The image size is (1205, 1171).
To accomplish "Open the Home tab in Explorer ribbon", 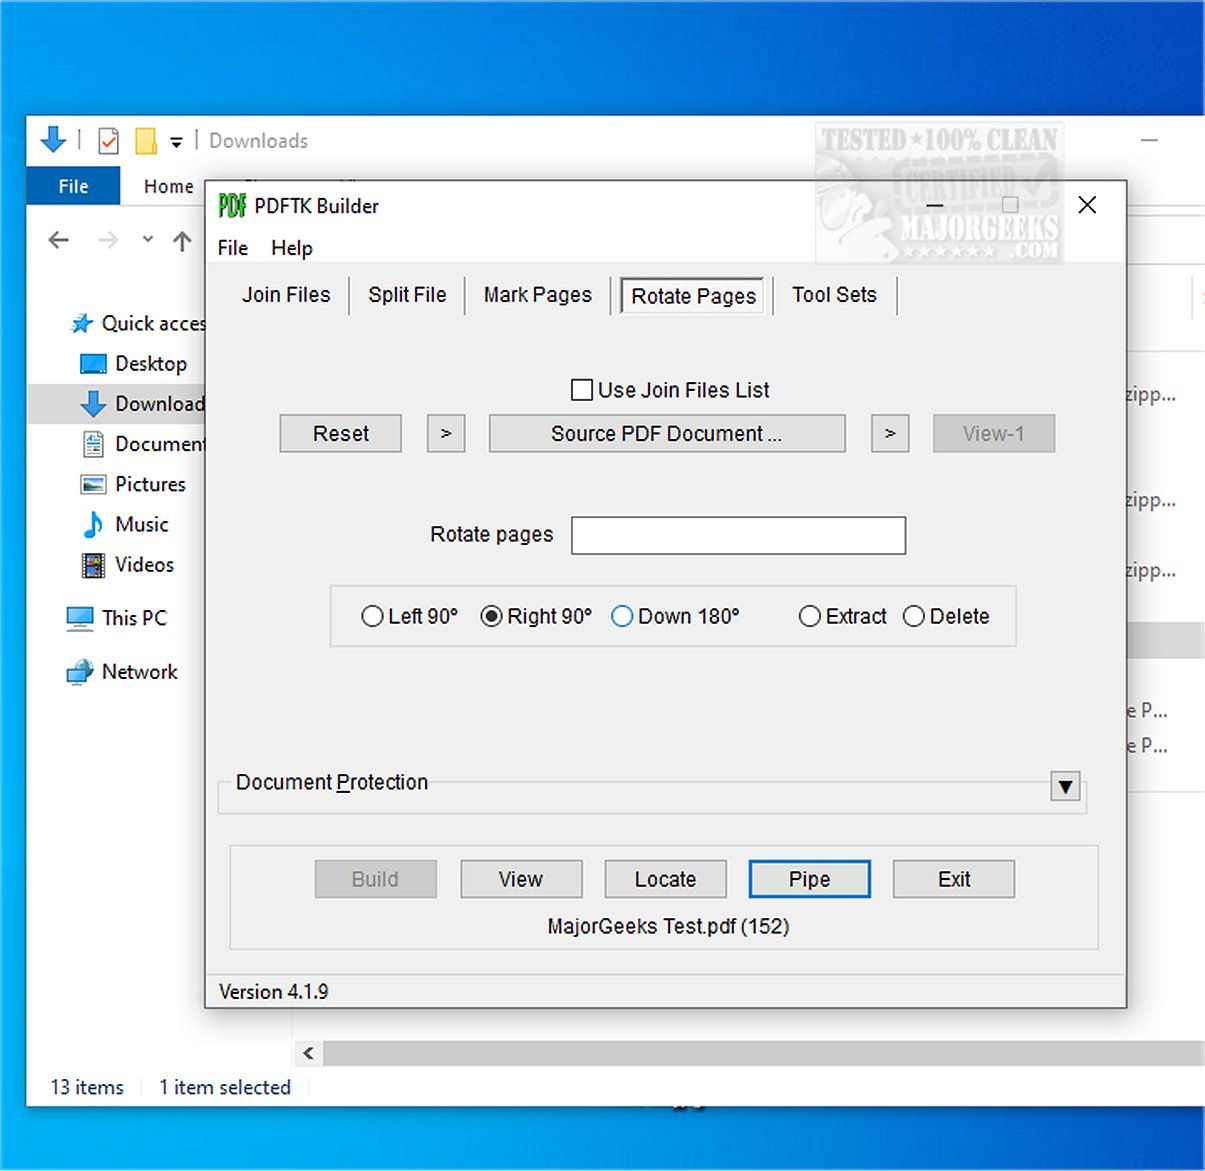I will (x=168, y=186).
